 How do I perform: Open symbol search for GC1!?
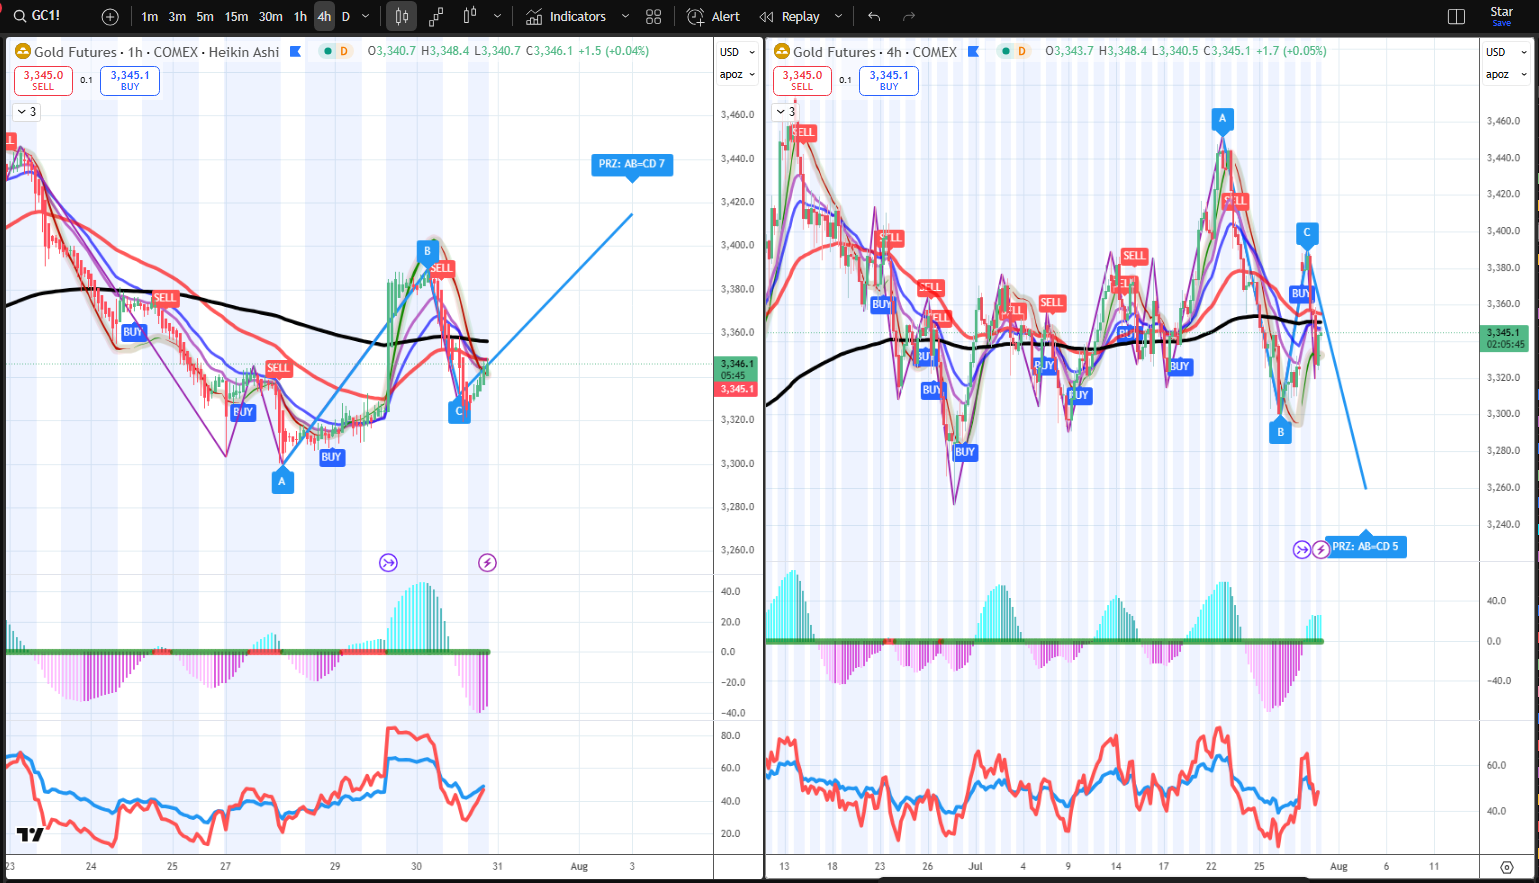pyautogui.click(x=37, y=16)
